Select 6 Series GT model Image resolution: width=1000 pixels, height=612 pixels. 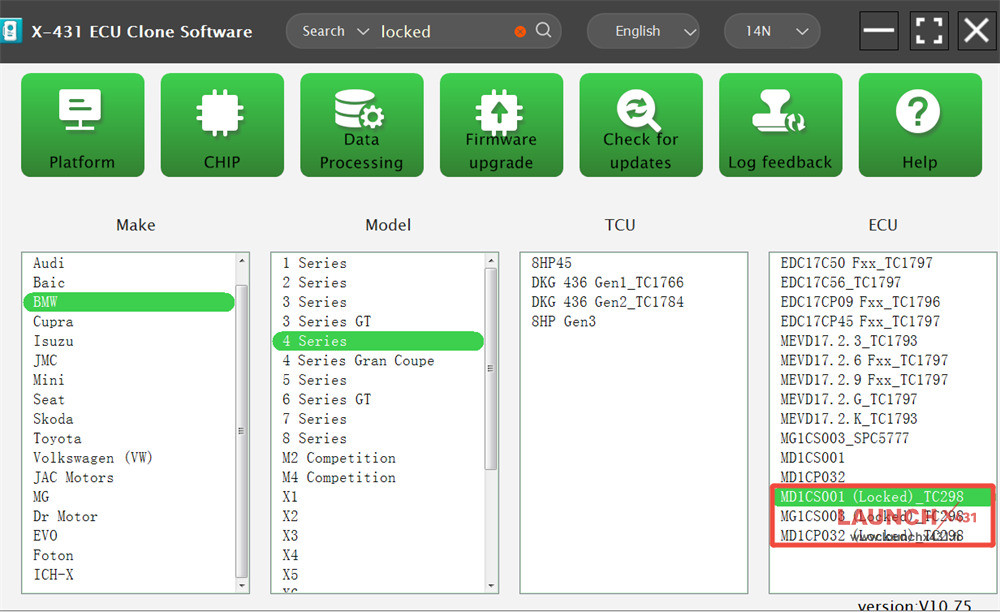pos(327,400)
